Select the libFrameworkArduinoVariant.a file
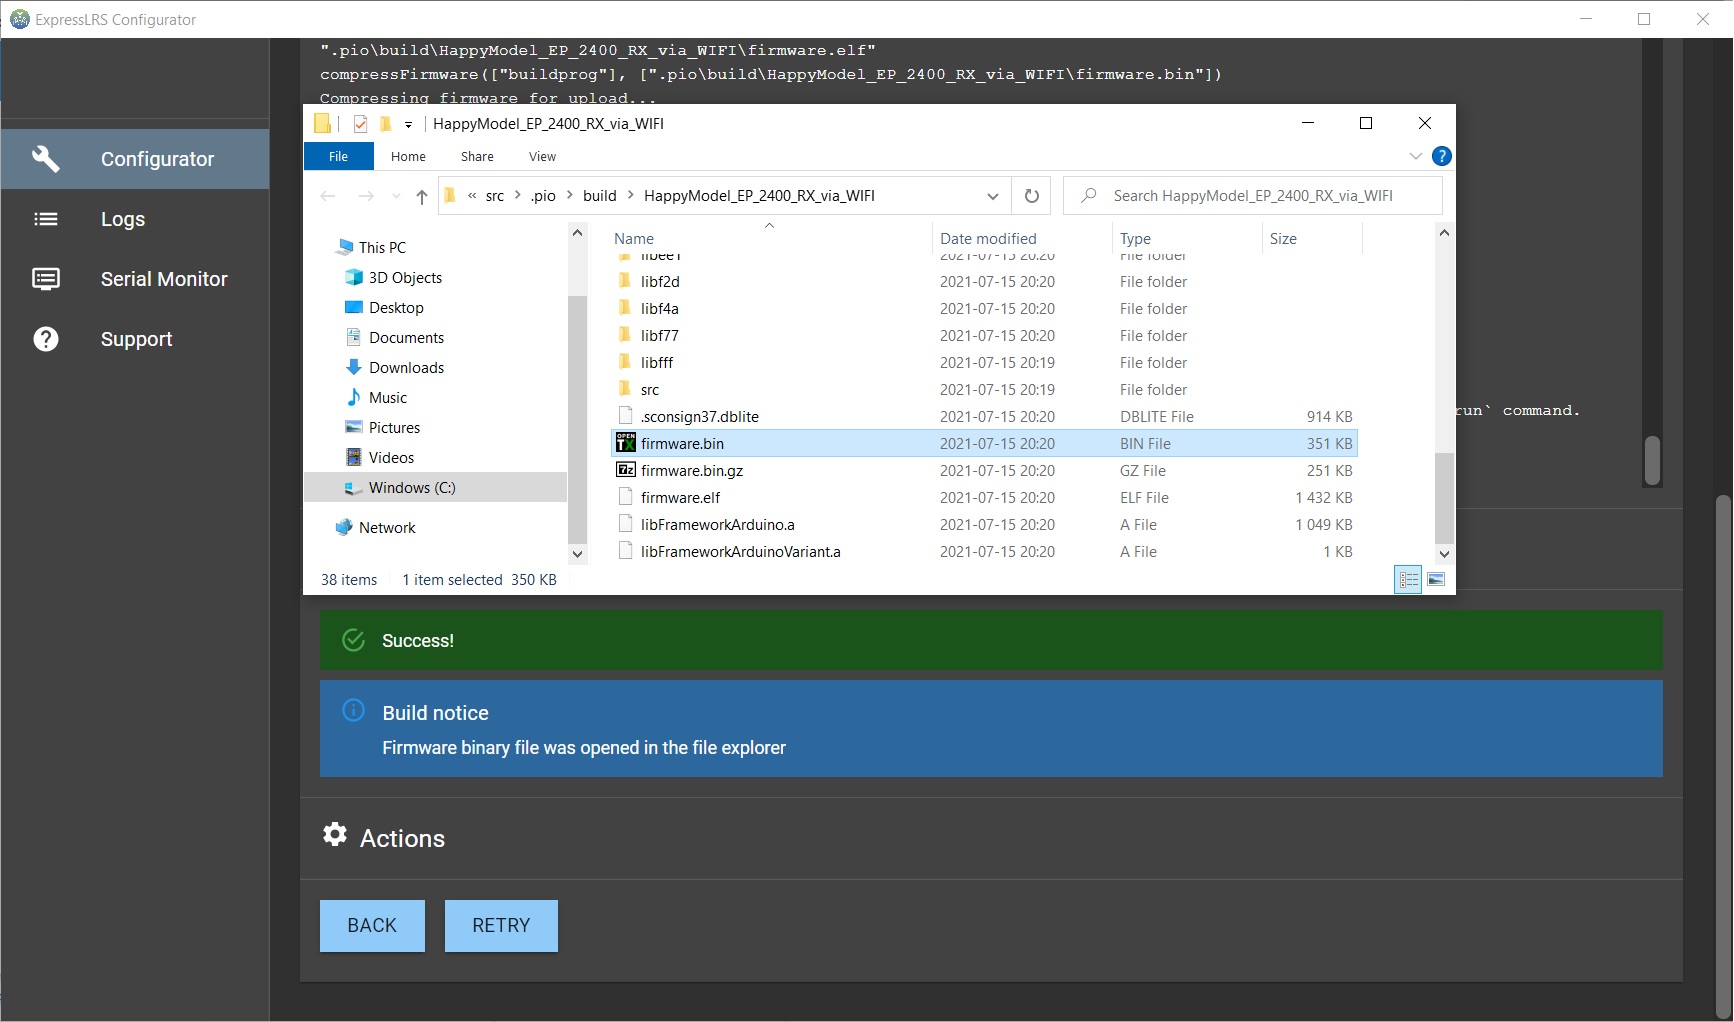1734x1022 pixels. [x=984, y=551]
